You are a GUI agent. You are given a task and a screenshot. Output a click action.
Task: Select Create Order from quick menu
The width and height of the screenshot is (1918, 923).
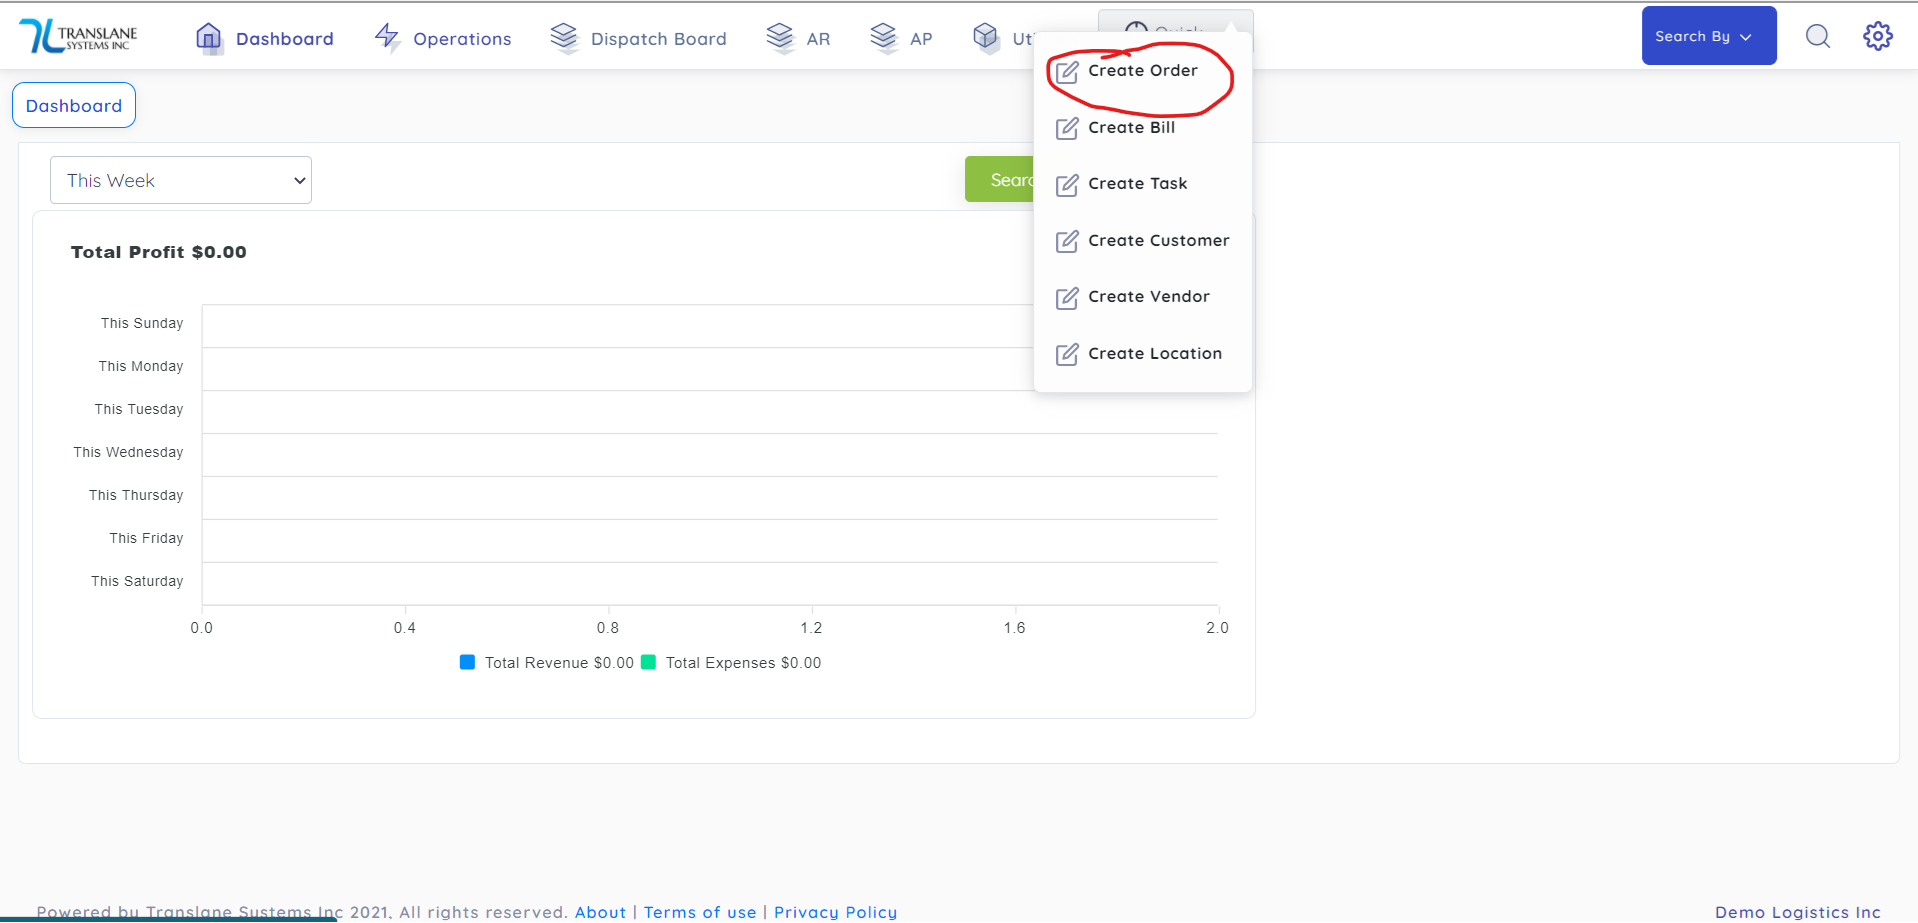pos(1142,71)
